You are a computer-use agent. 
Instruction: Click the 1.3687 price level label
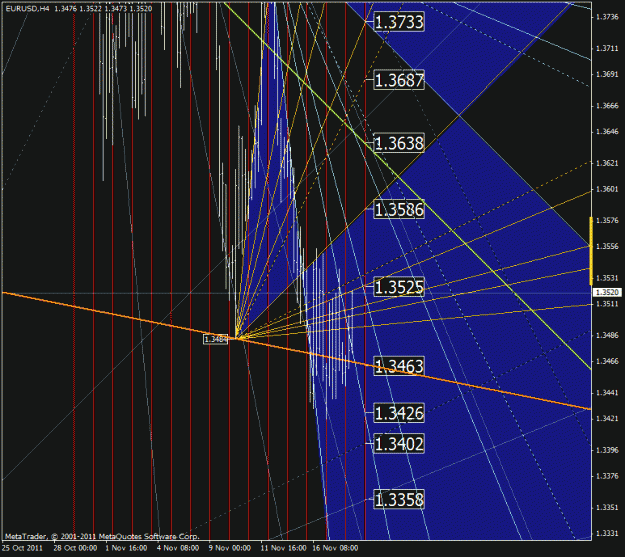point(399,80)
